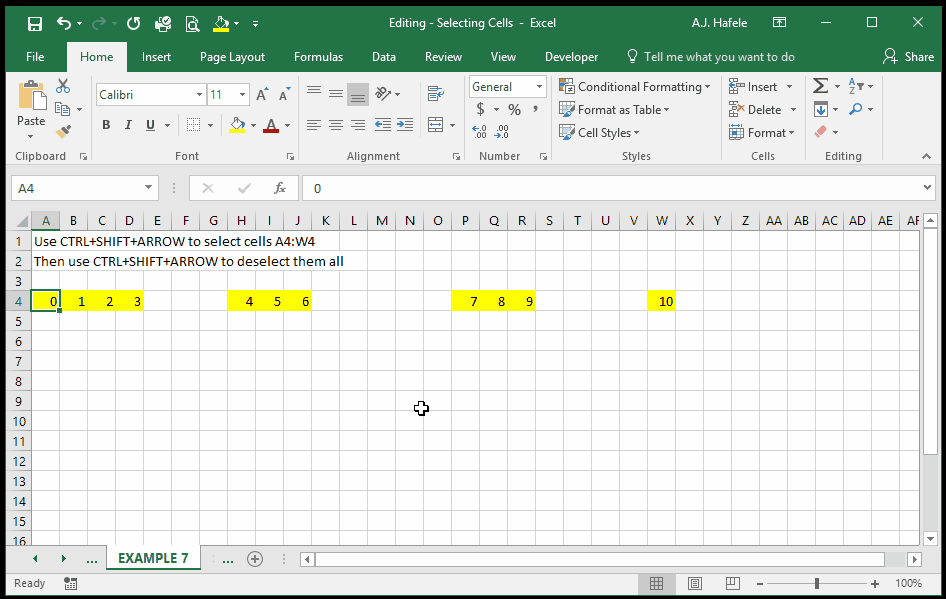This screenshot has height=599, width=946.
Task: Add a new sheet with plus button
Action: pos(255,559)
